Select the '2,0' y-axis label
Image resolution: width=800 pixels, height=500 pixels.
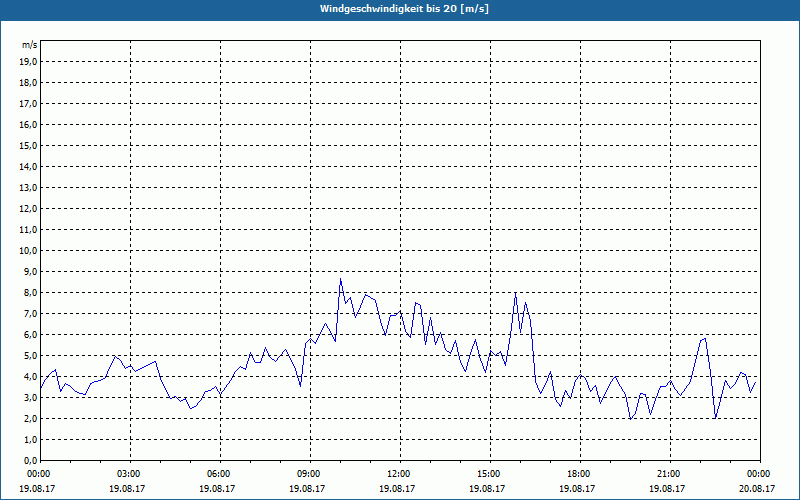pos(30,418)
